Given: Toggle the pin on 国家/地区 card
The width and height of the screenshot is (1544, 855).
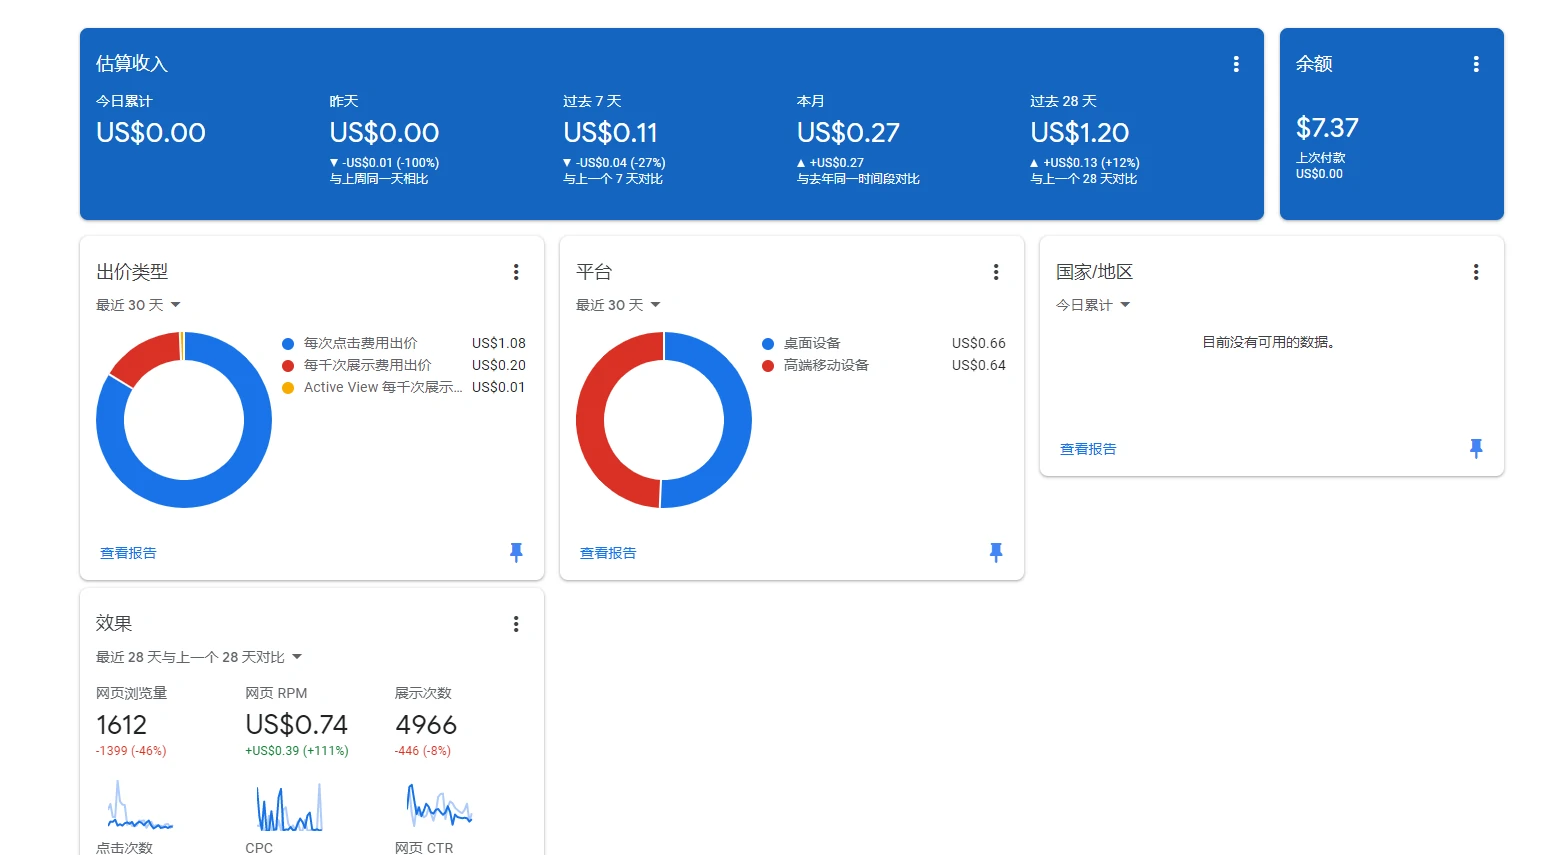Looking at the screenshot, I should 1476,448.
